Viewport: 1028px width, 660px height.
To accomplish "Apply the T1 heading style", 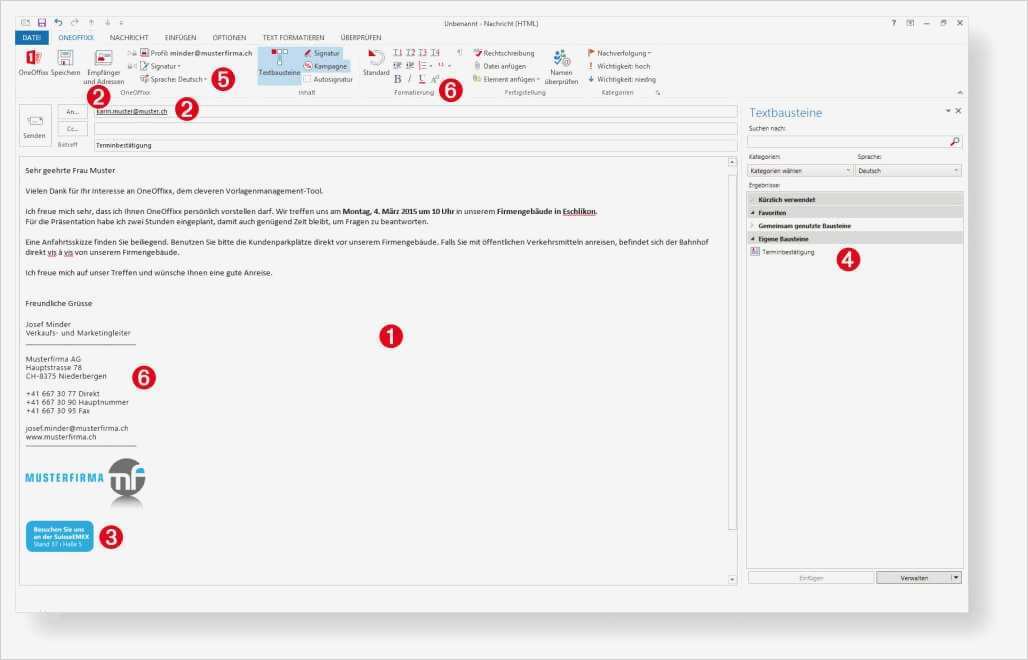I will coord(398,52).
